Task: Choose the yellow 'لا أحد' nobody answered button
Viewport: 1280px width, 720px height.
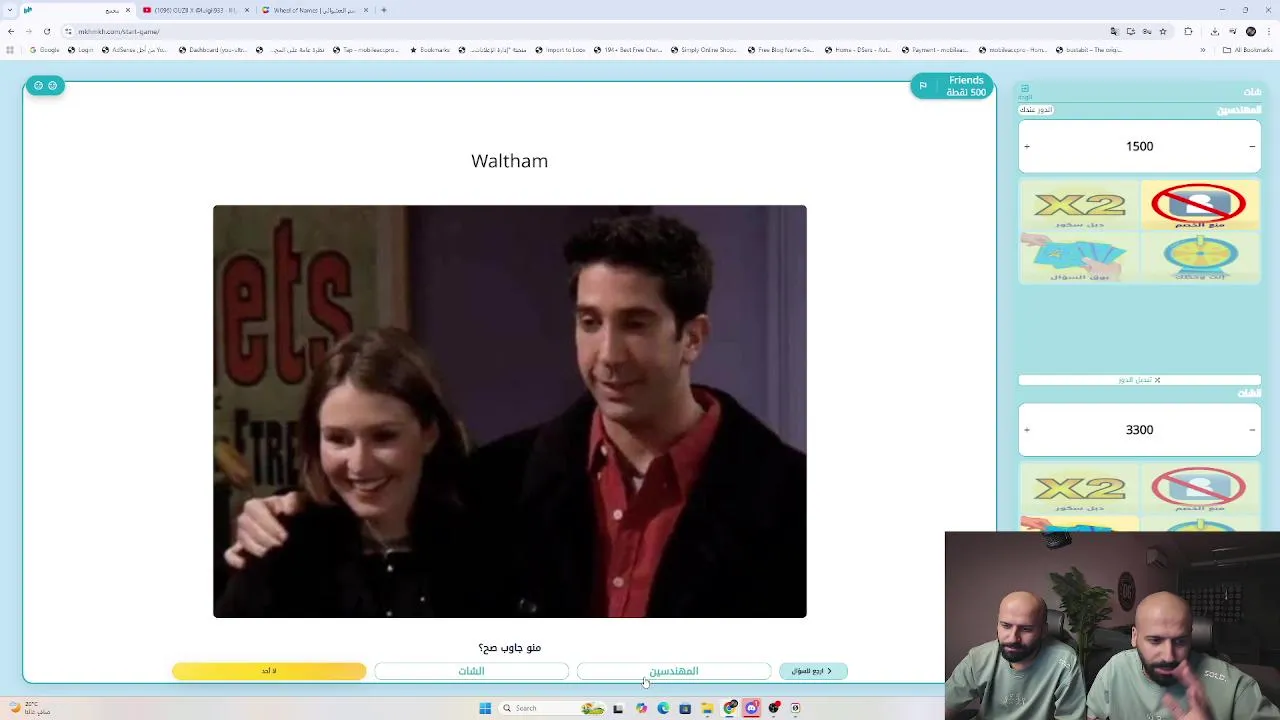Action: pos(269,671)
